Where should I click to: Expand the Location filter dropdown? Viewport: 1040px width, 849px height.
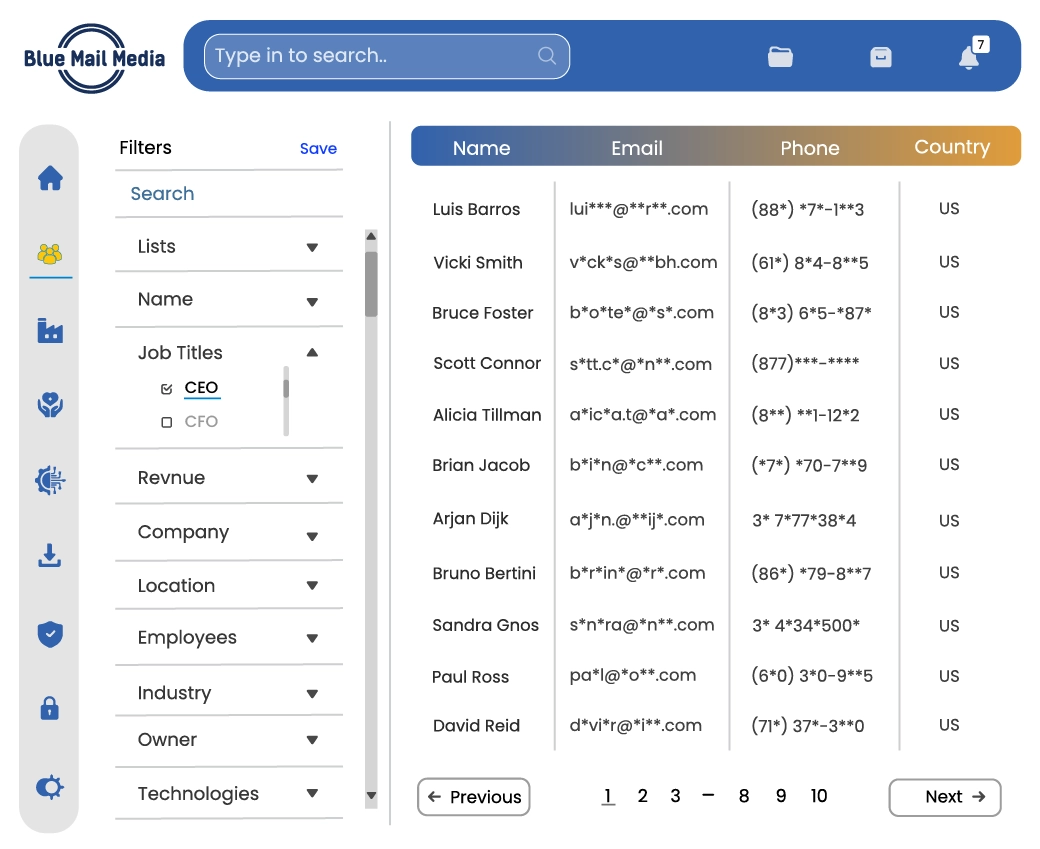pyautogui.click(x=312, y=586)
